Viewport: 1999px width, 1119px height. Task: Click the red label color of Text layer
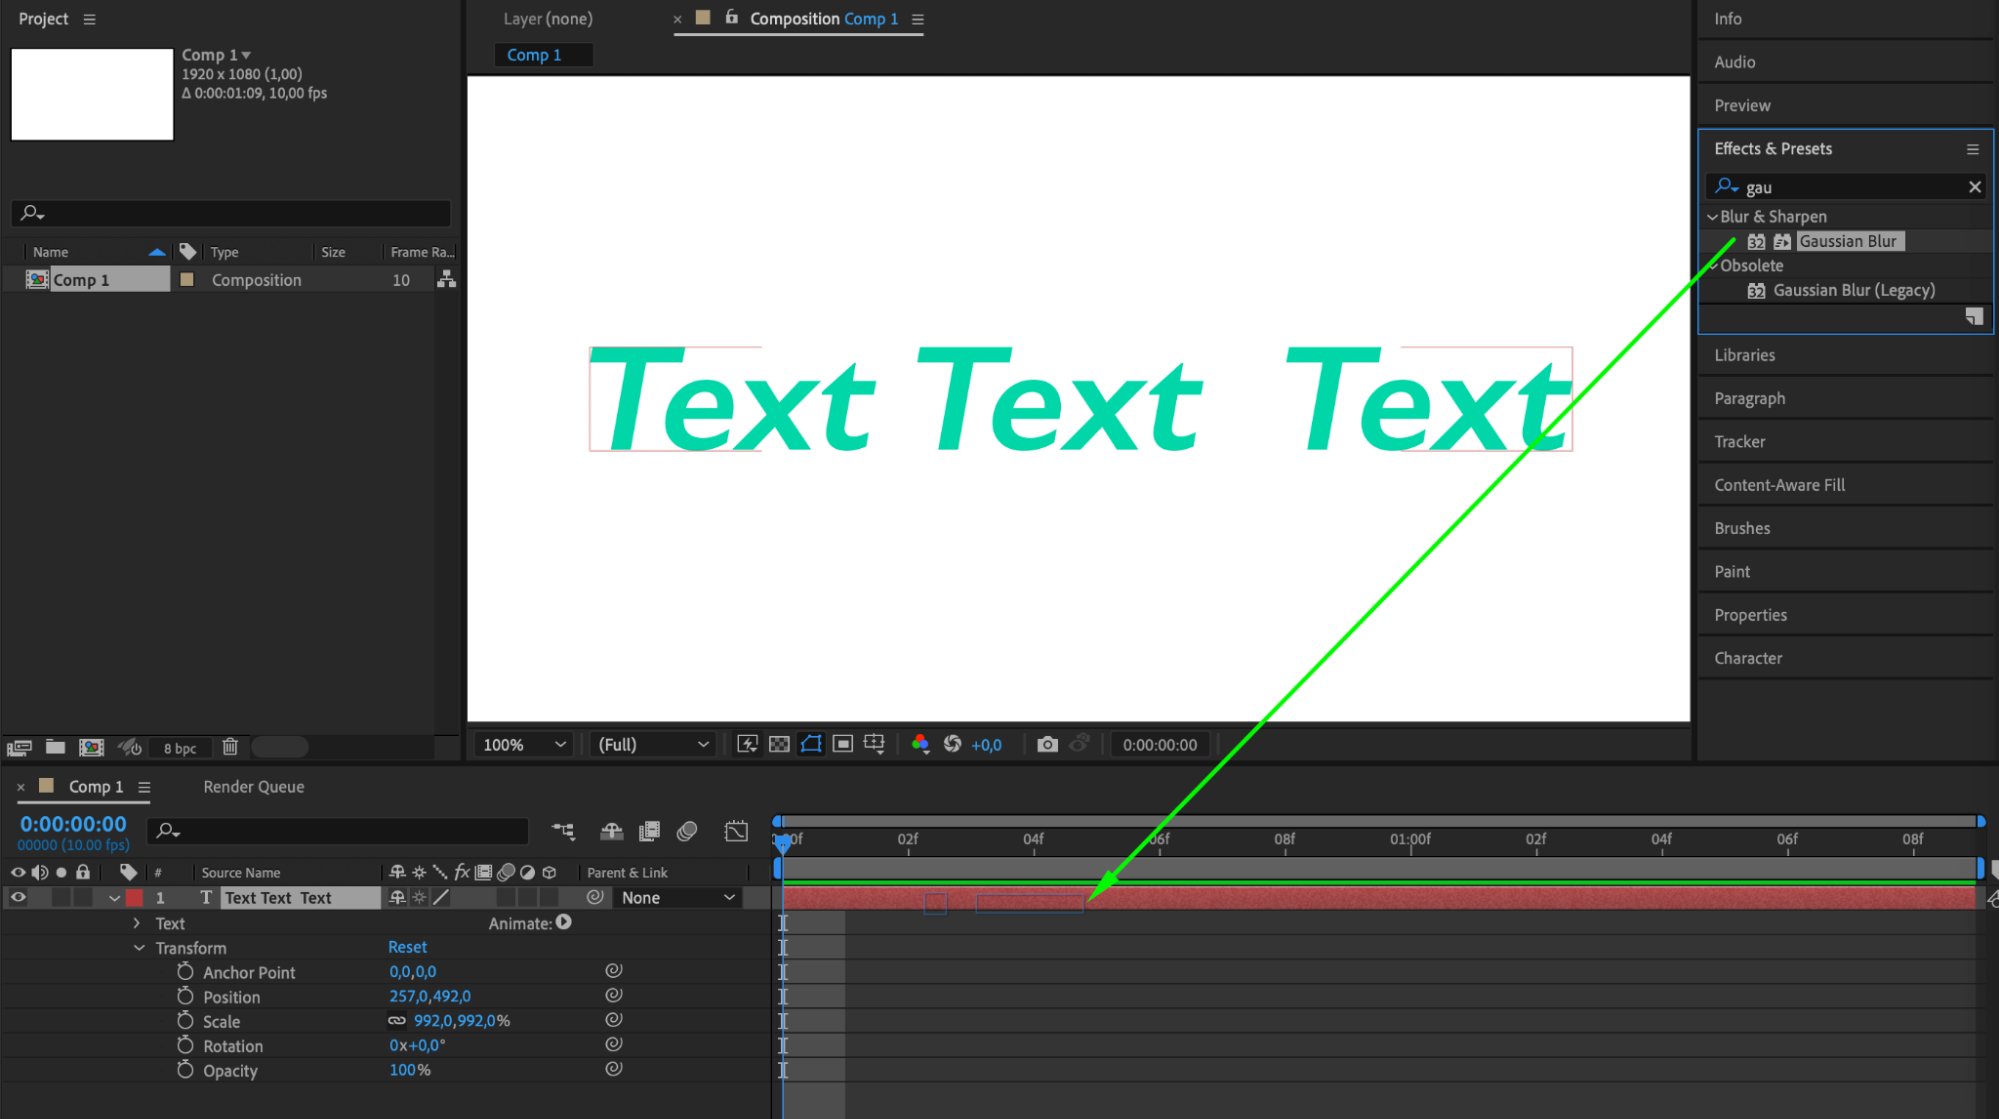(134, 897)
